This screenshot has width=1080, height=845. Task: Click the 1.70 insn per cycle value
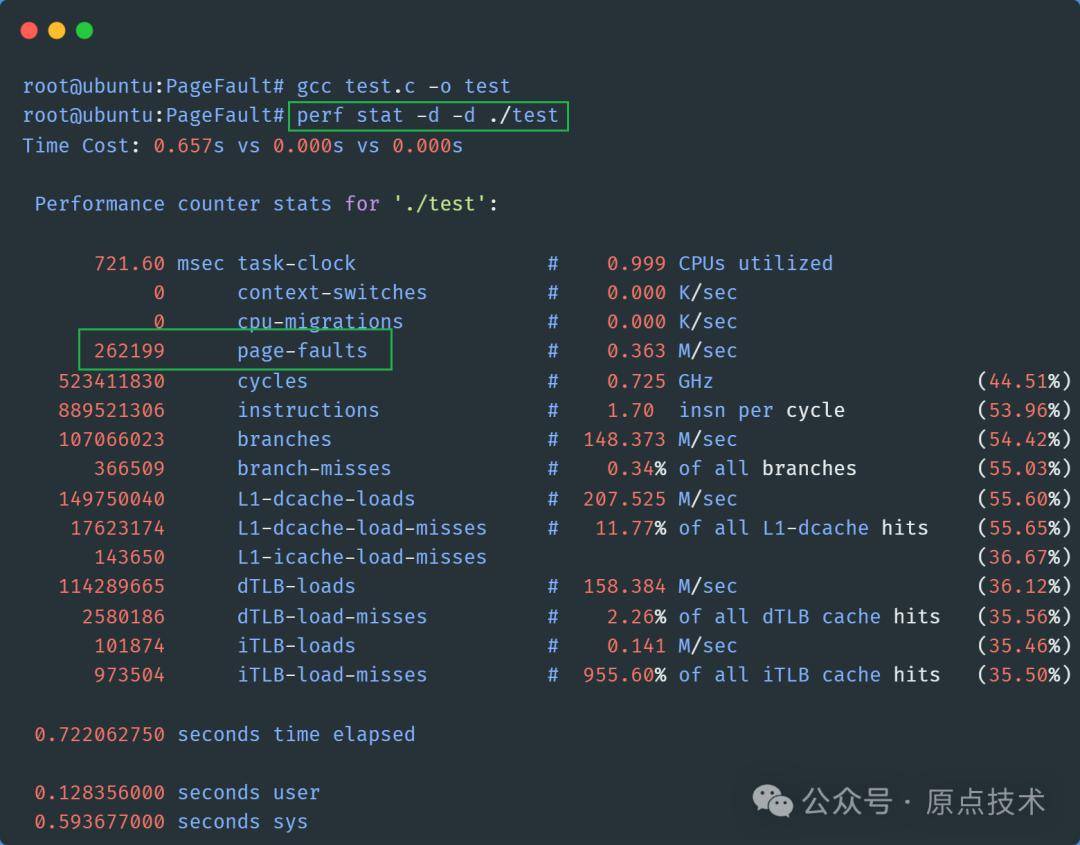[630, 410]
